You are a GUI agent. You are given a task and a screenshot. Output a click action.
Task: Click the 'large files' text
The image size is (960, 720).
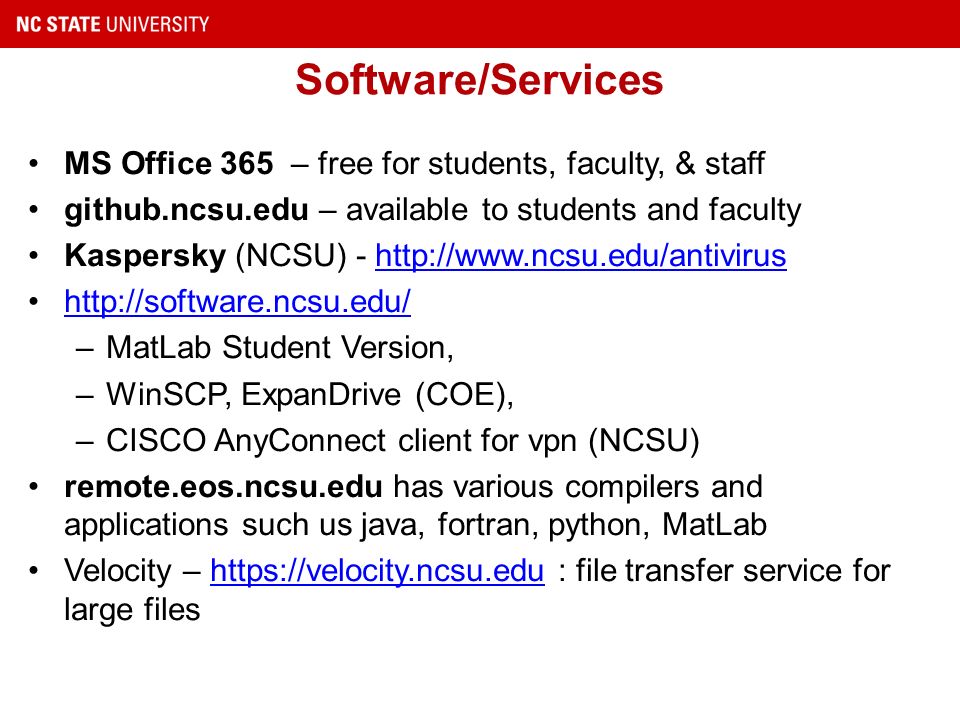(132, 610)
